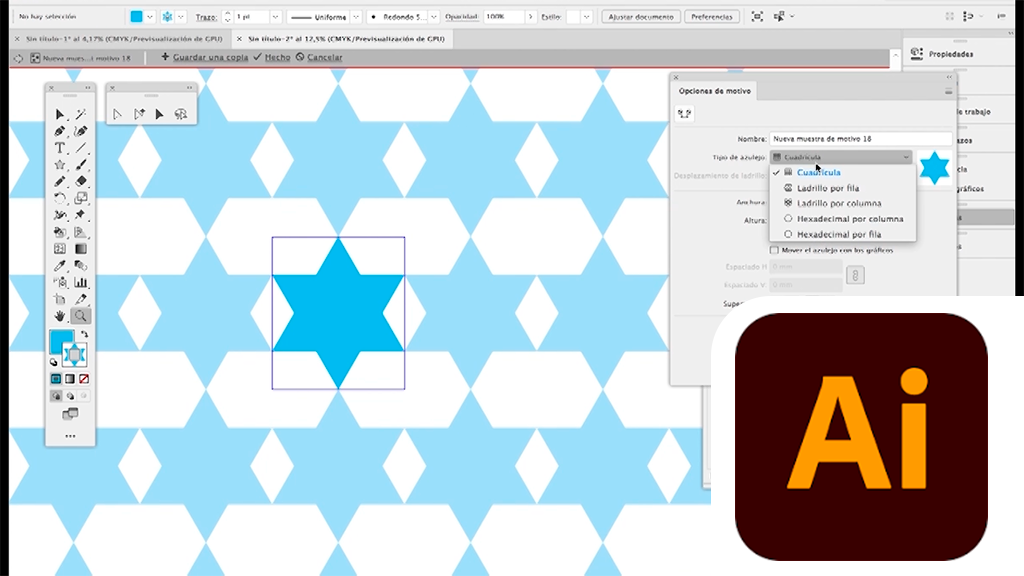Expand the stroke weight dropdown

pyautogui.click(x=275, y=17)
